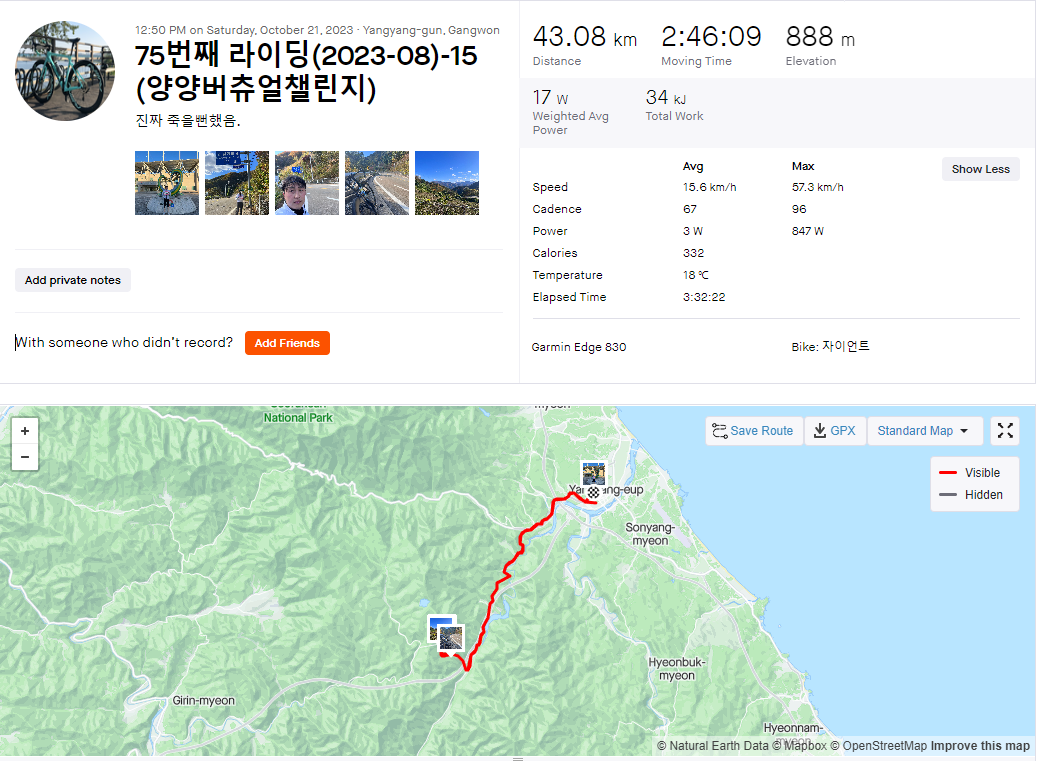Screen dimensions: 1038x761
Task: Open the first ride photo thumbnail
Action: coord(167,183)
